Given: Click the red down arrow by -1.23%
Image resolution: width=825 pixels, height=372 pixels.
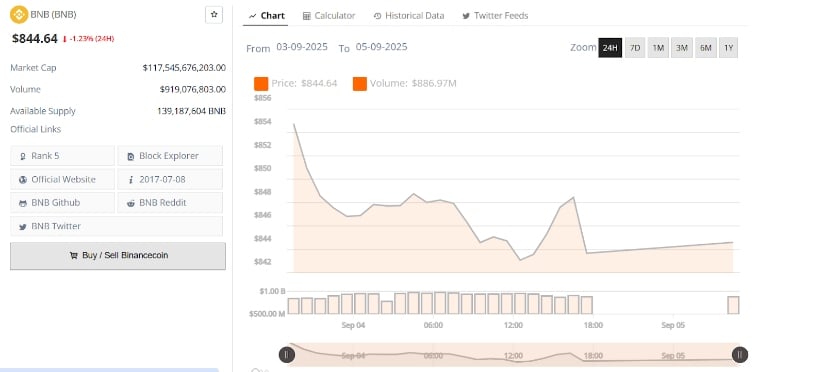Looking at the screenshot, I should pyautogui.click(x=65, y=39).
